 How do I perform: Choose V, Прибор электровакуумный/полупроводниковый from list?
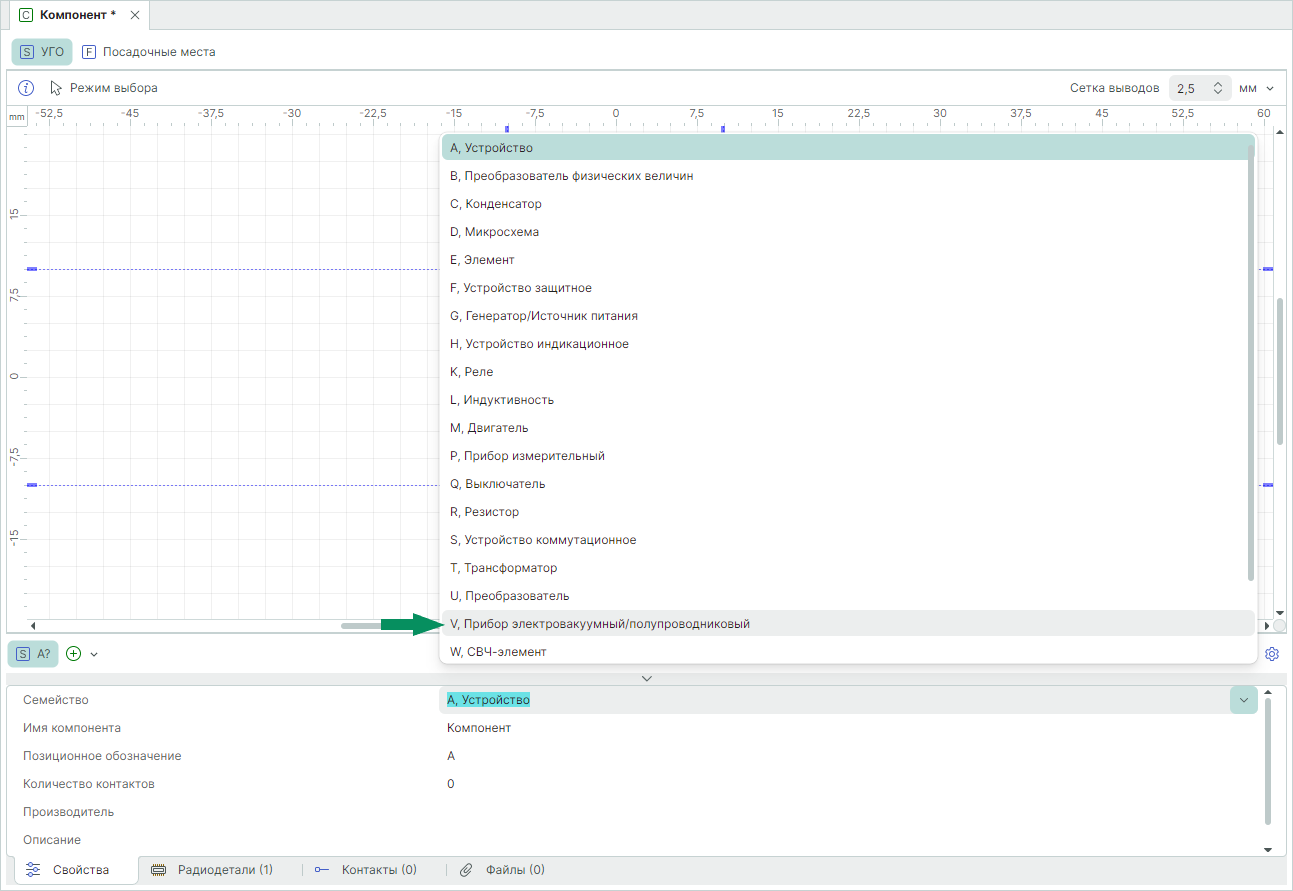pos(600,624)
